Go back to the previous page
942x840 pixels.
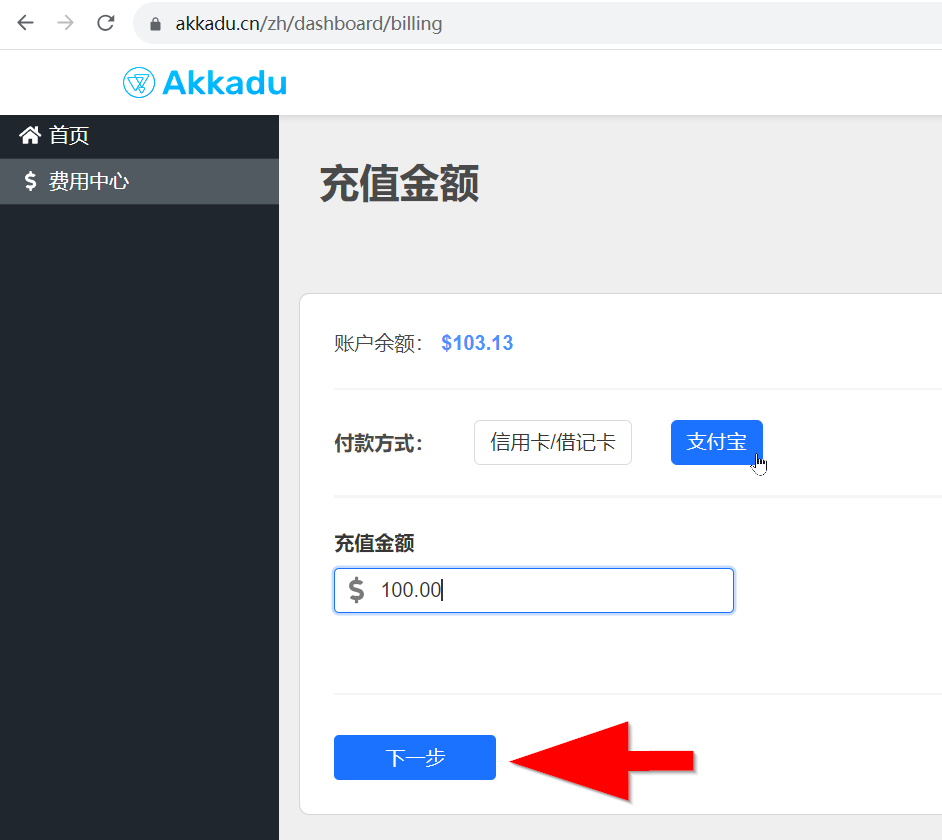coord(25,23)
